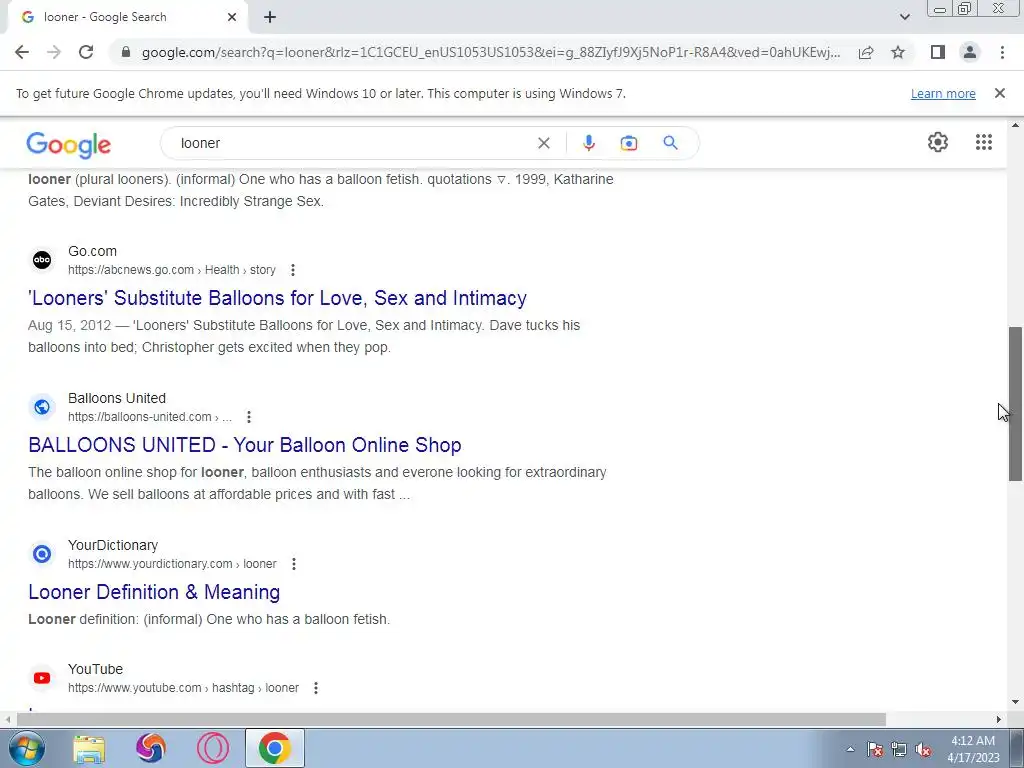The image size is (1024, 768).
Task: Click the YouTube favicon
Action: (x=42, y=678)
